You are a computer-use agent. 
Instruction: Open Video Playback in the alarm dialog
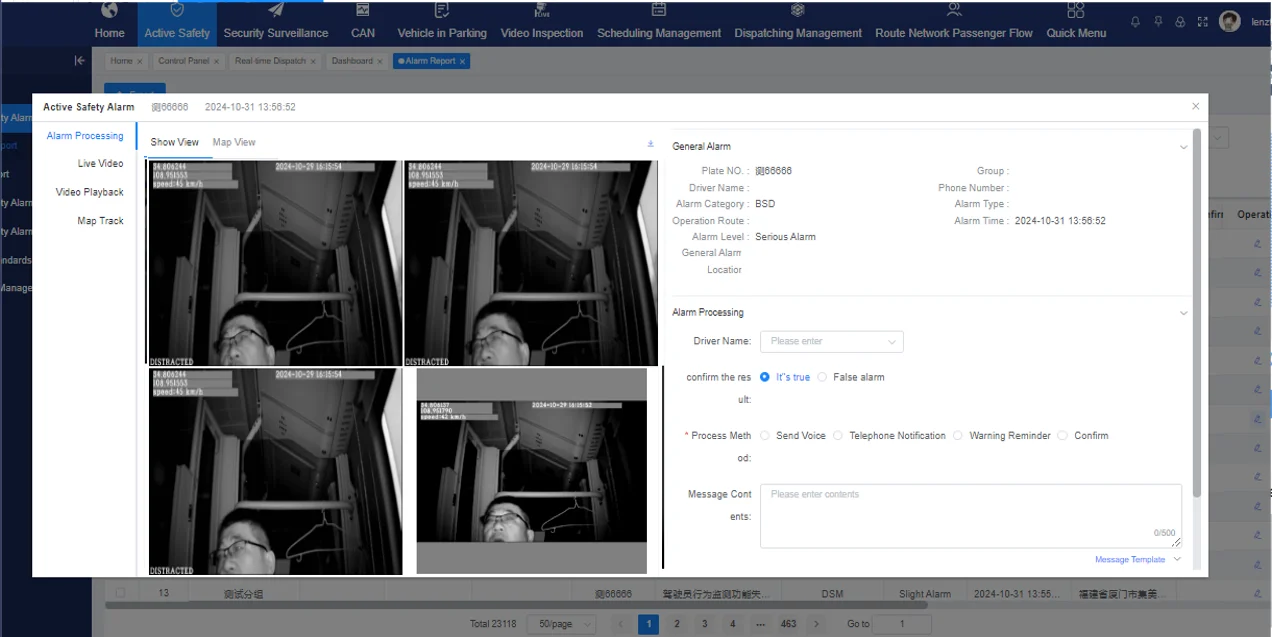tap(90, 192)
